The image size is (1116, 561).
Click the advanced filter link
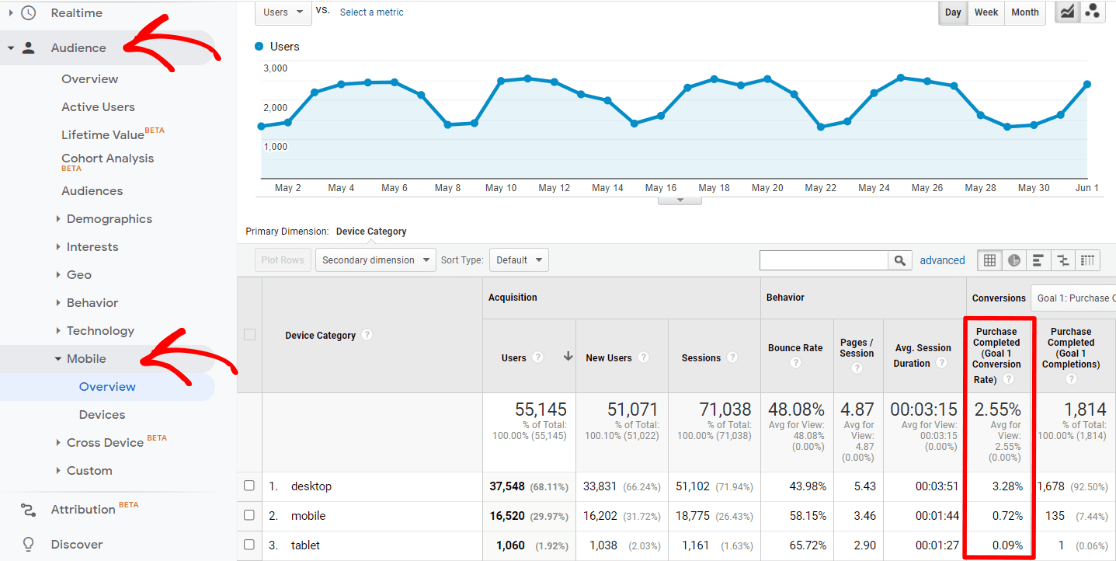click(x=942, y=261)
